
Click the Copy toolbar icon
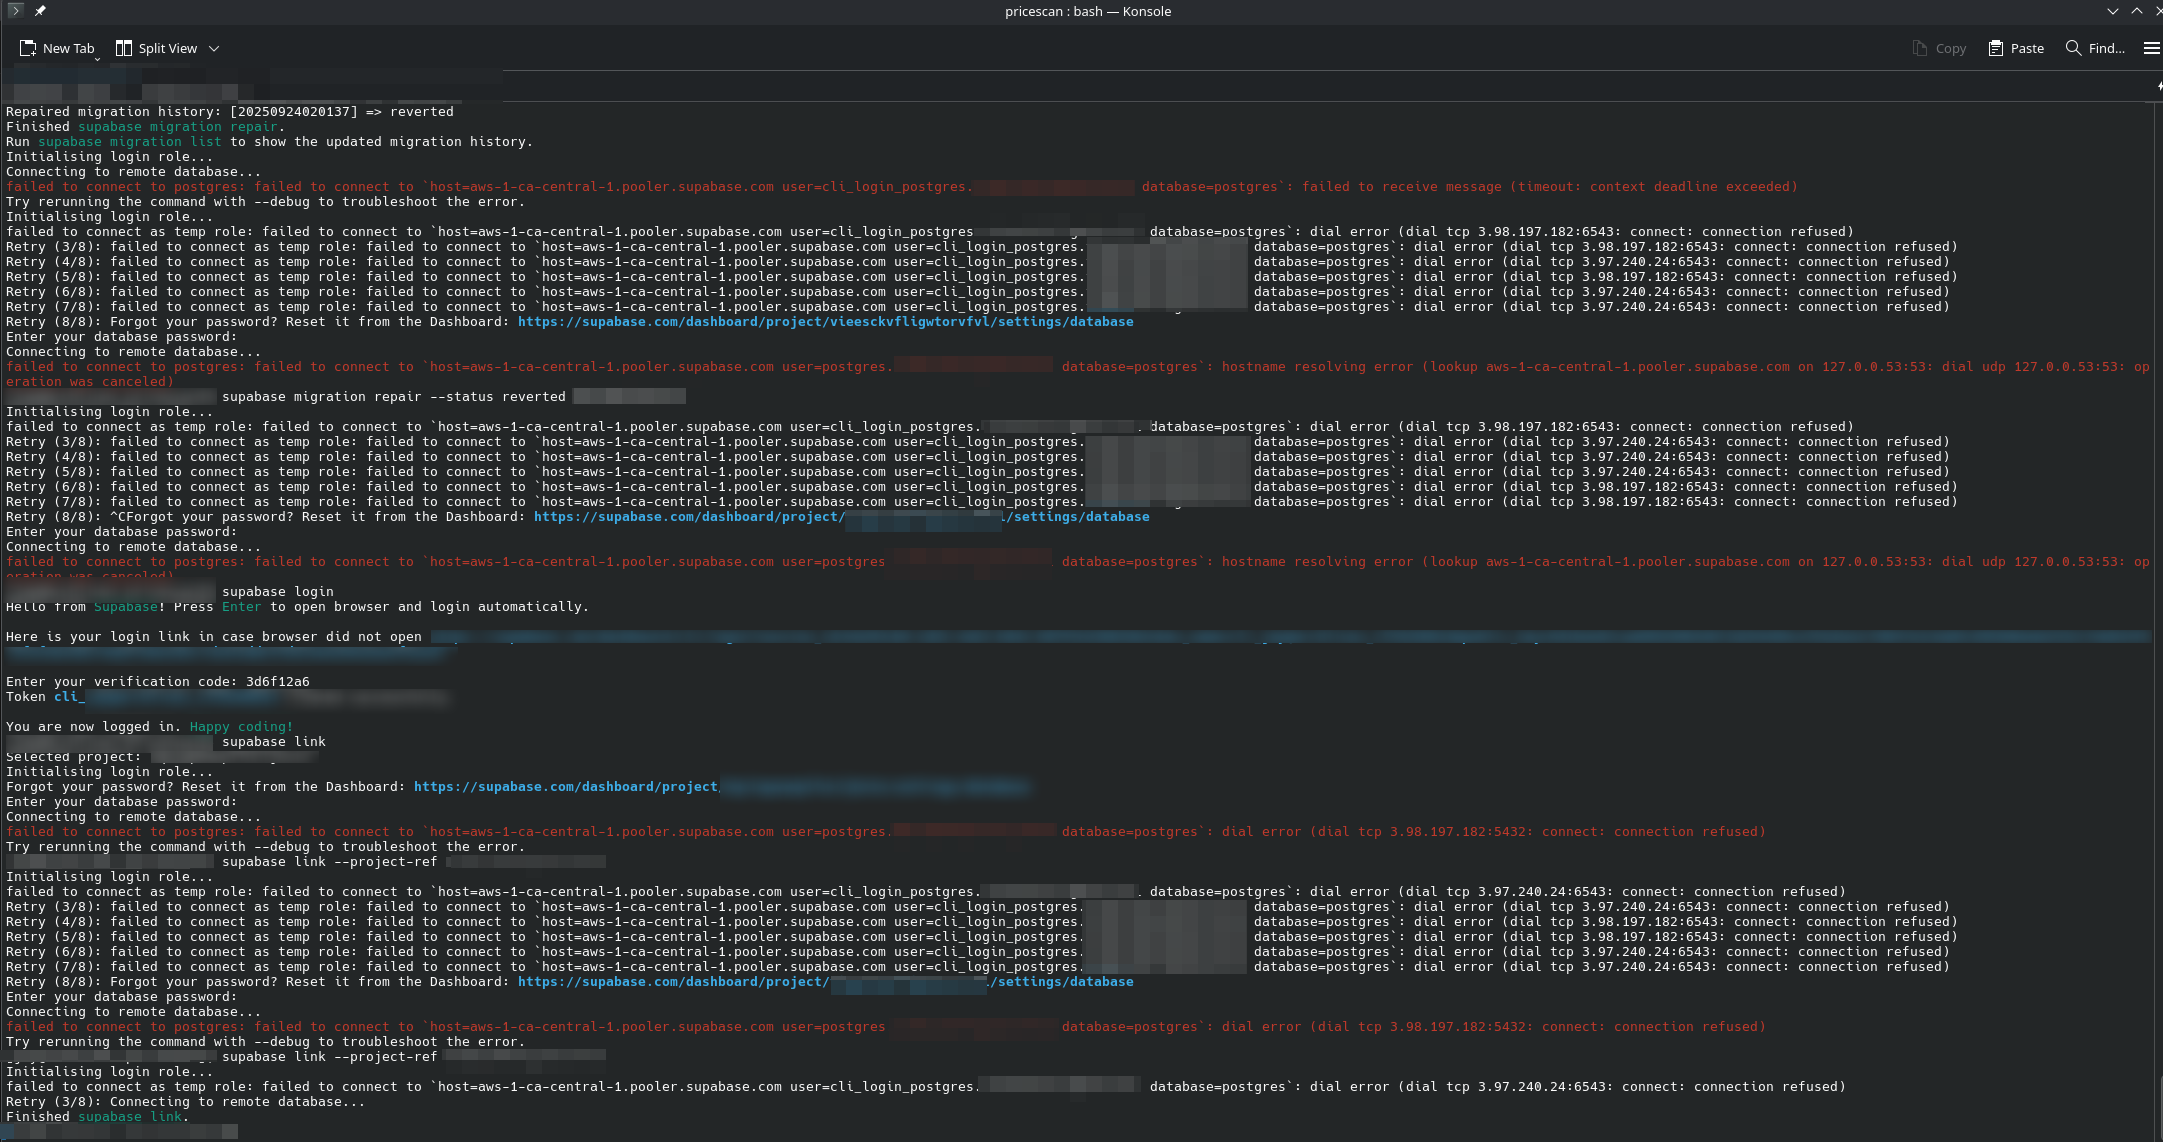1919,48
